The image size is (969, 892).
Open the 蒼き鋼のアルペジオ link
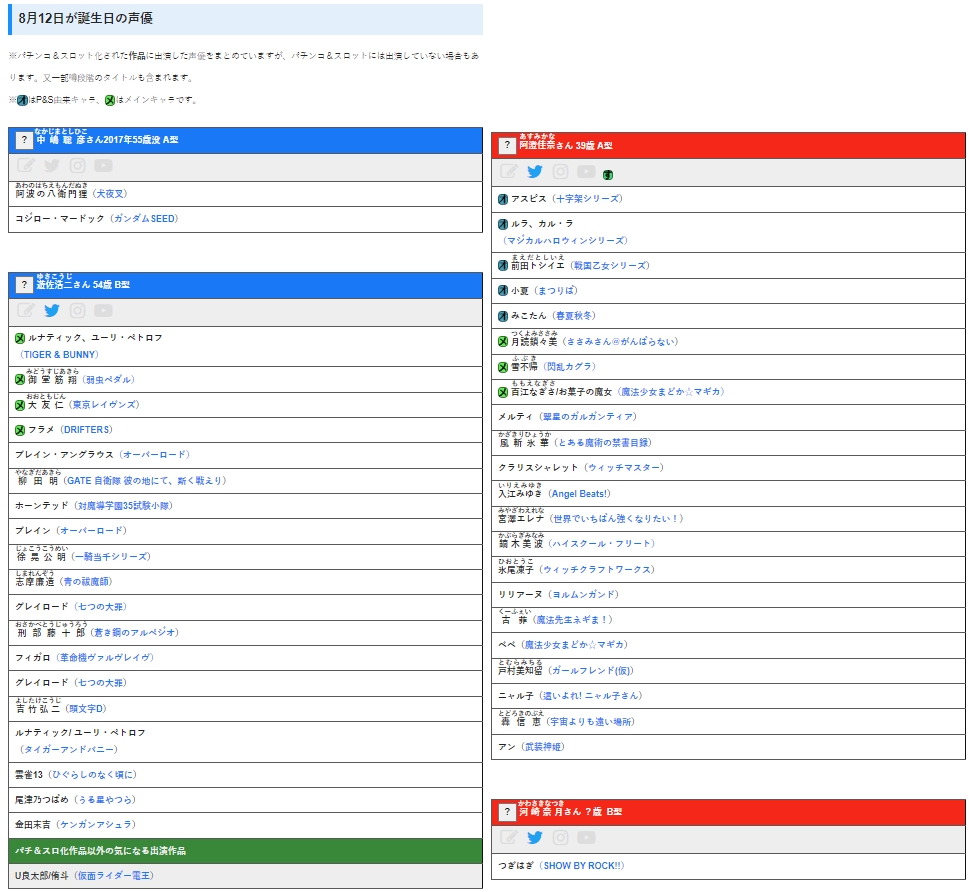click(x=135, y=633)
